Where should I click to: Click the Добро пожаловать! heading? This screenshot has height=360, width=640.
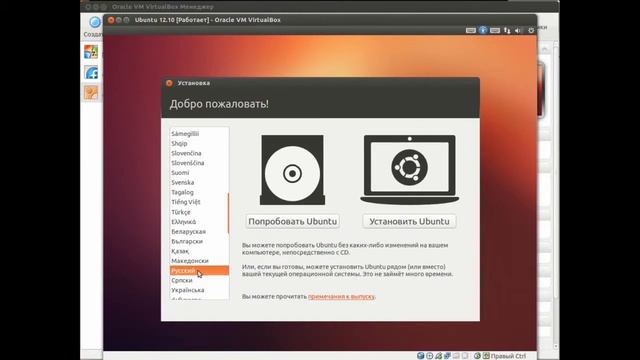tap(219, 104)
